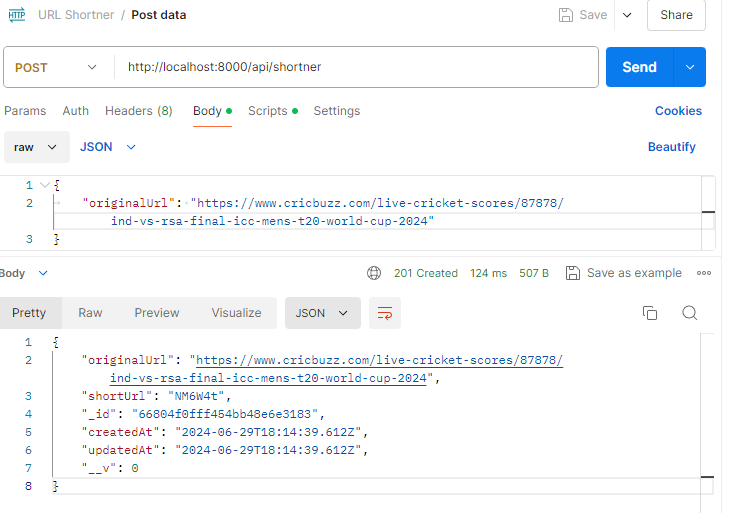The image size is (729, 513).
Task: Copy the response body with copy icon
Action: pyautogui.click(x=650, y=313)
